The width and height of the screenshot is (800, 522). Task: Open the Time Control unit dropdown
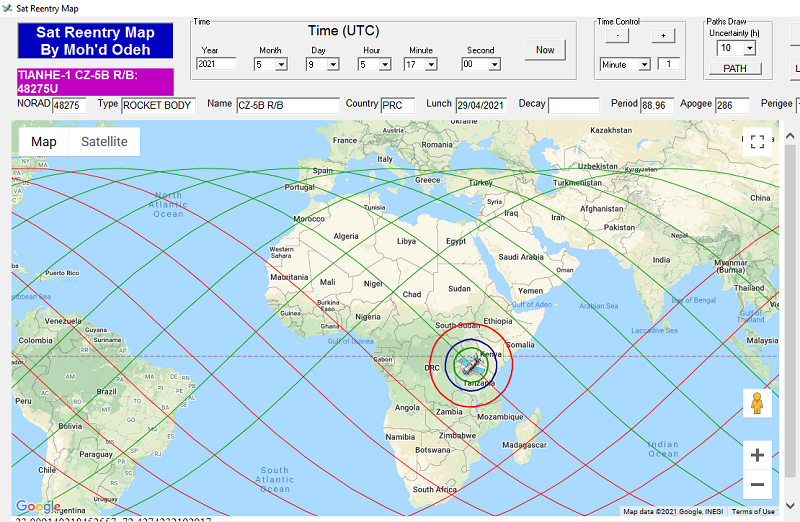[x=644, y=65]
